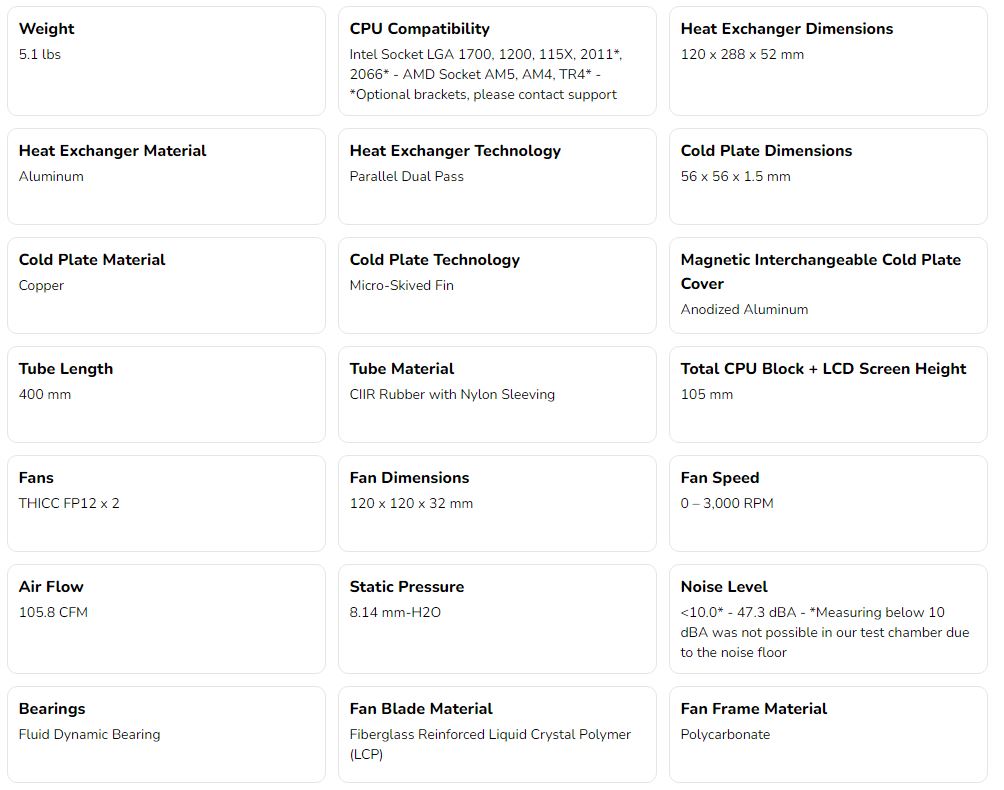Select the Heat Exchanger Dimensions card
This screenshot has height=790, width=1004.
point(828,61)
